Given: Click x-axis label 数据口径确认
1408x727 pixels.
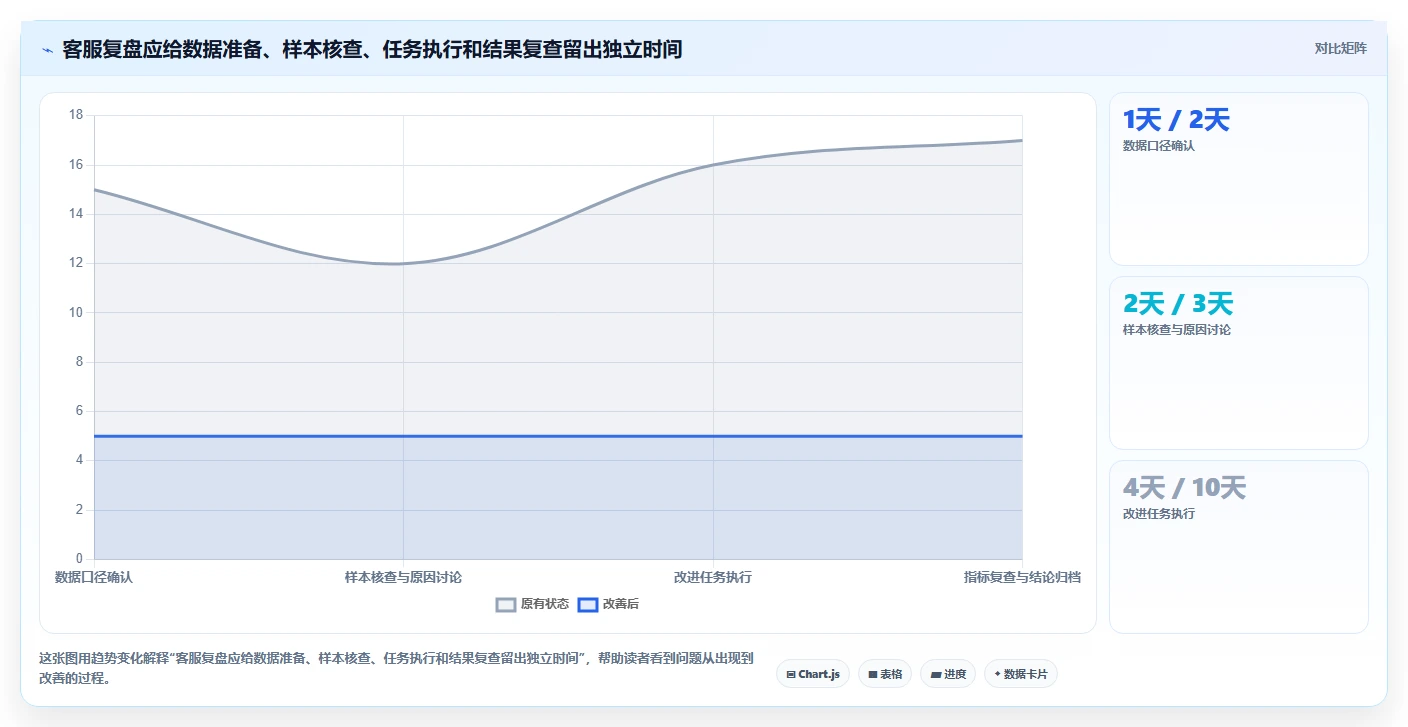Looking at the screenshot, I should click(x=94, y=578).
